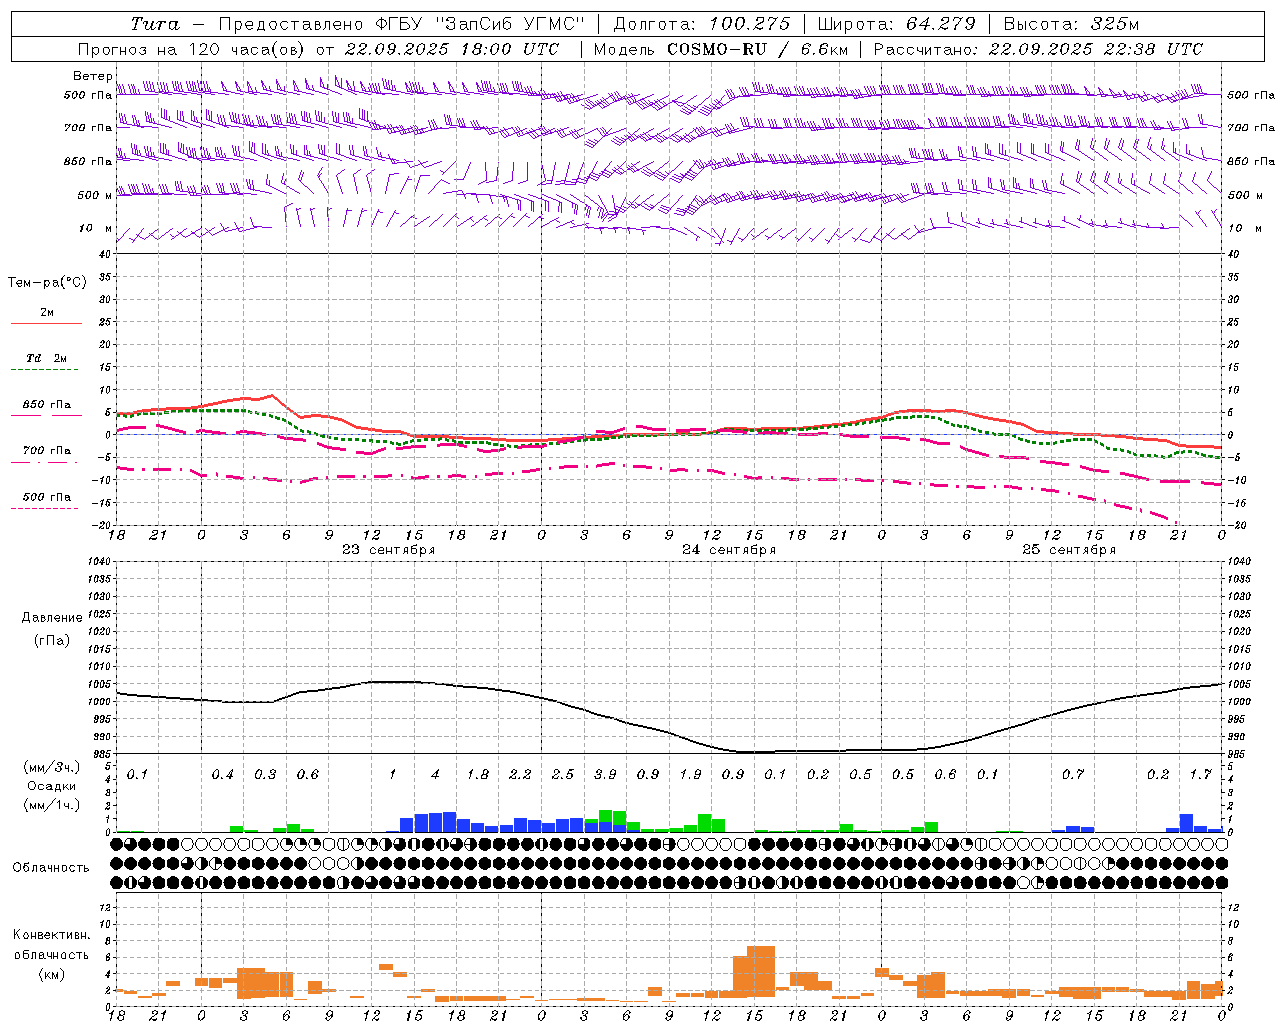This screenshot has height=1024, width=1280.
Task: Click the 'Высота: 325м' elevation text
Action: click(1071, 24)
